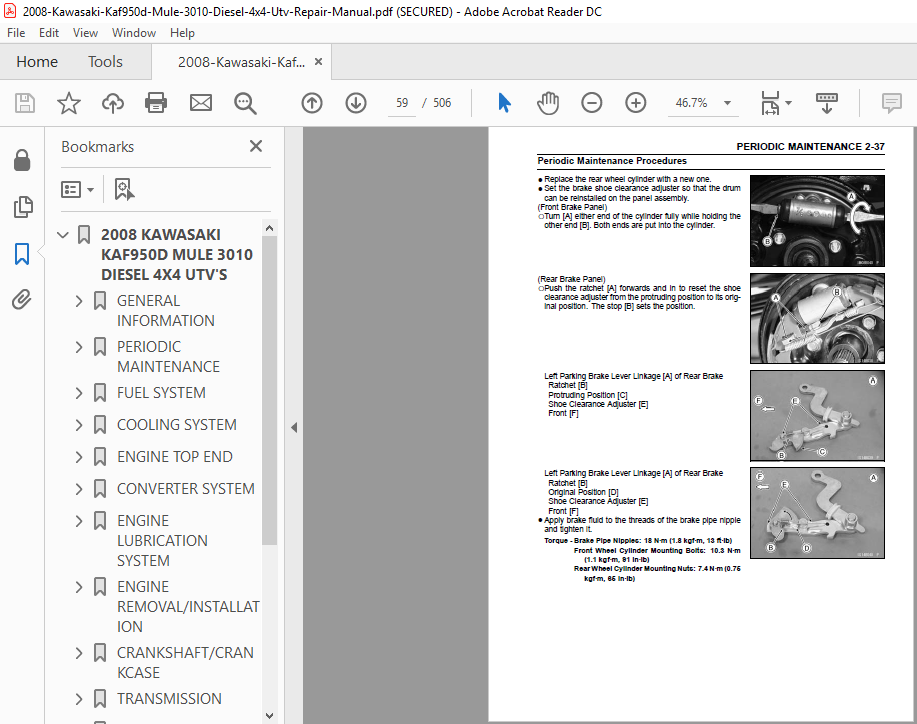
Task: Open the Help menu
Action: click(182, 33)
